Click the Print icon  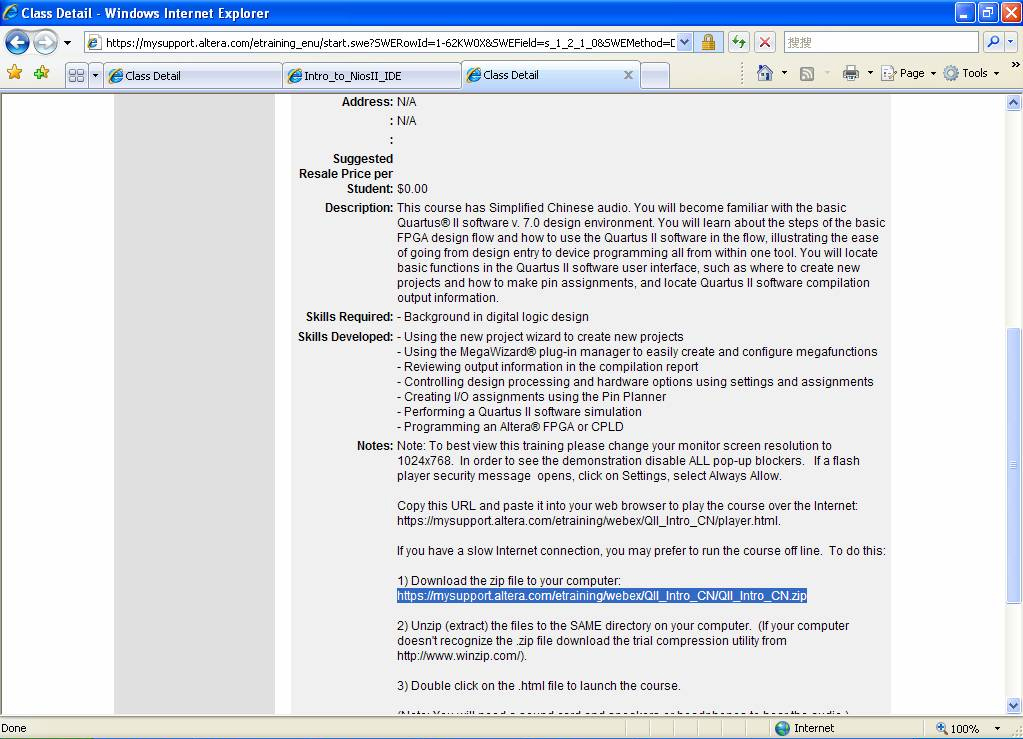point(851,73)
